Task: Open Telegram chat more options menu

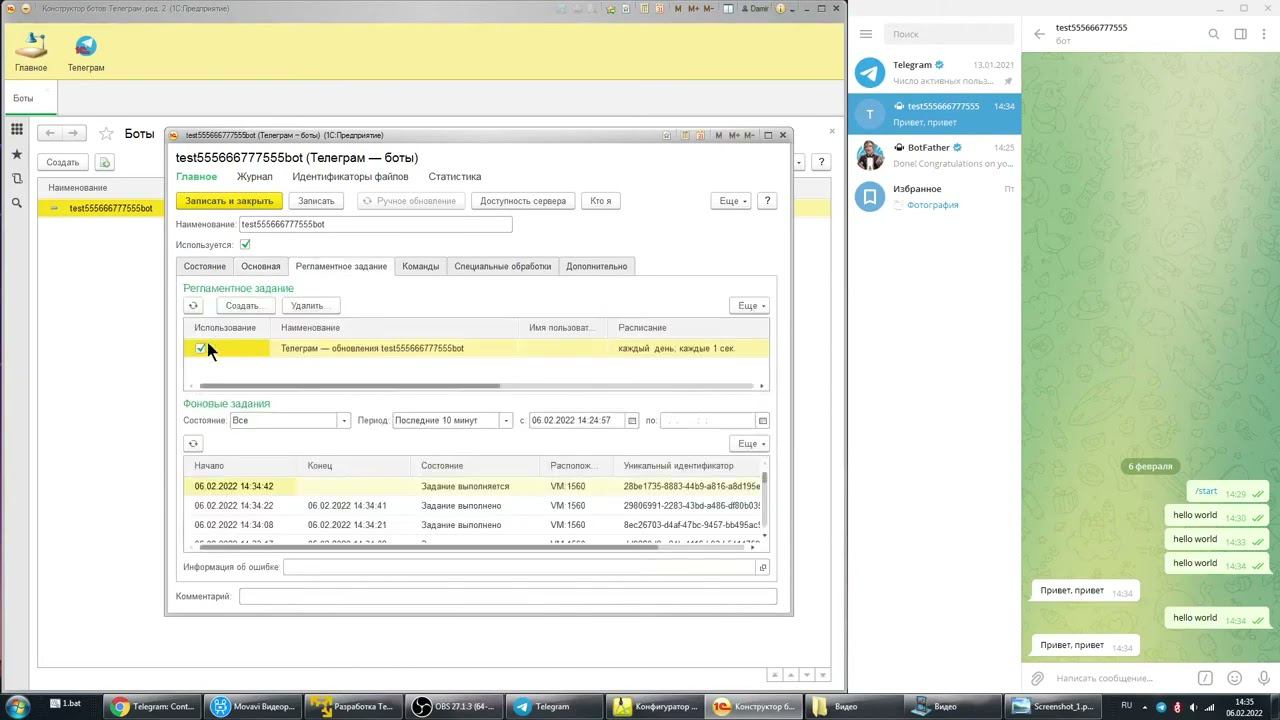Action: click(1264, 34)
